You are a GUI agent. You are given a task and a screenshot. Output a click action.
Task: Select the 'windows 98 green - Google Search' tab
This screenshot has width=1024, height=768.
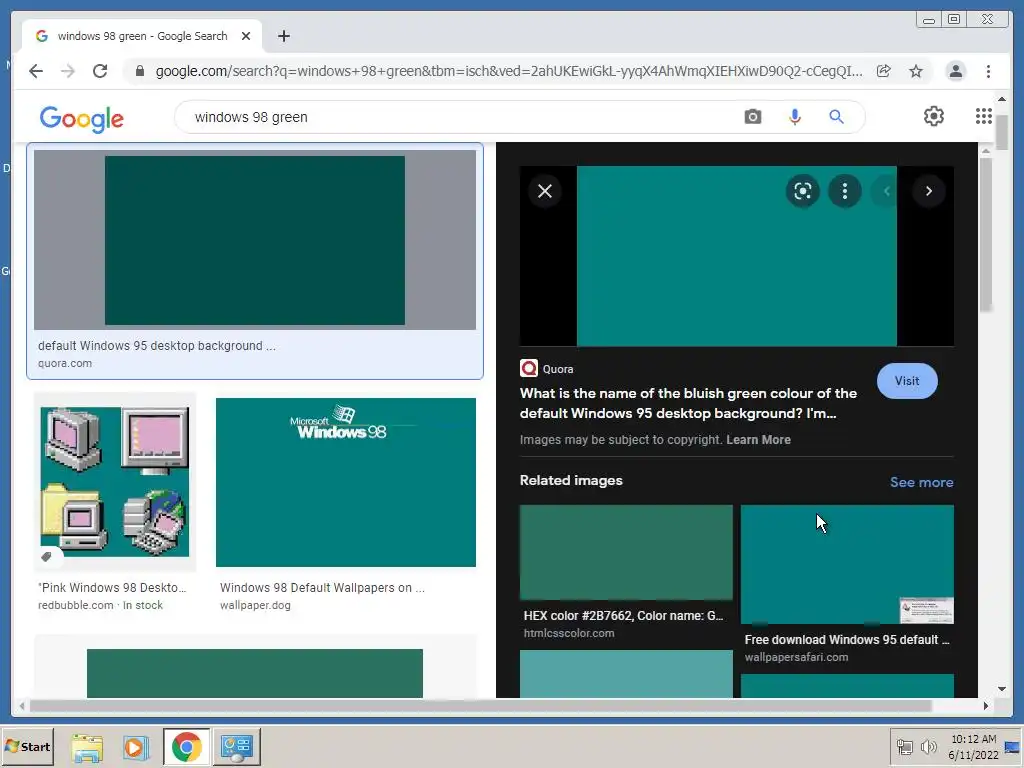142,36
